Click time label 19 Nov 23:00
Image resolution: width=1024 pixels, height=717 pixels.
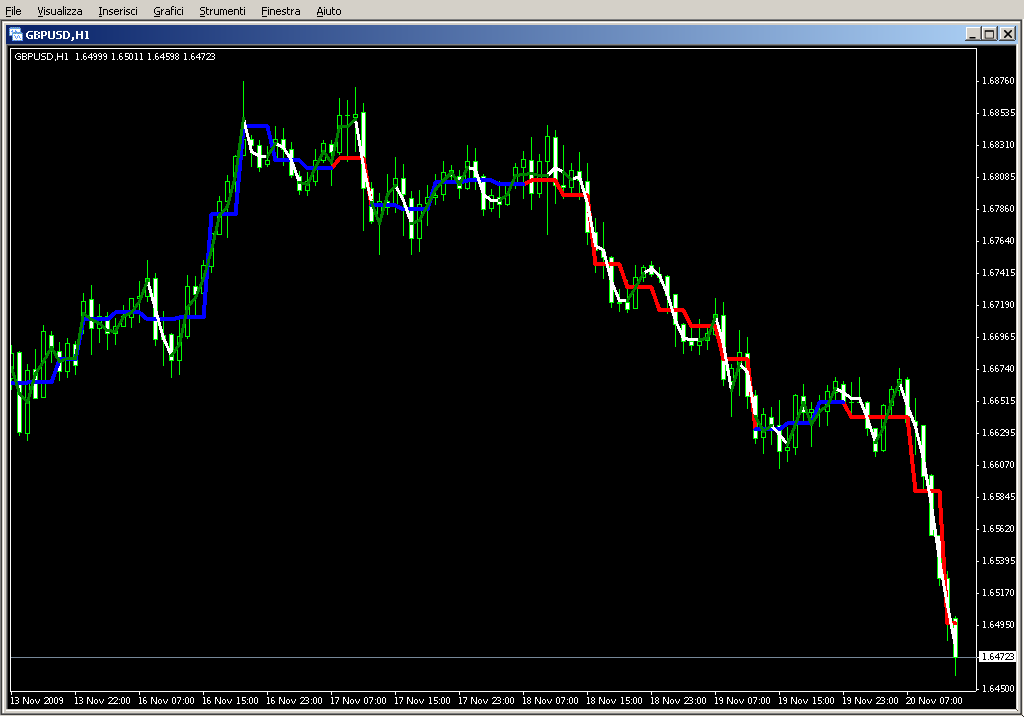point(870,701)
